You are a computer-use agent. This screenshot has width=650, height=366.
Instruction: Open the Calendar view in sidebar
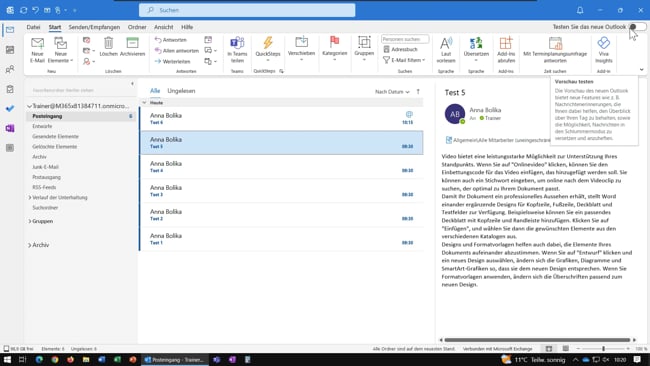pos(10,50)
